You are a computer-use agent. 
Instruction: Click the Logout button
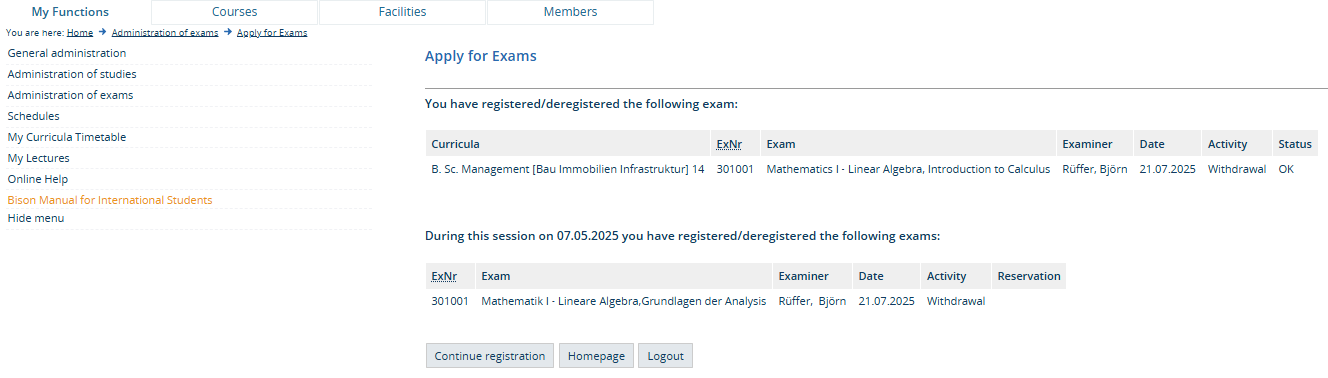[665, 356]
